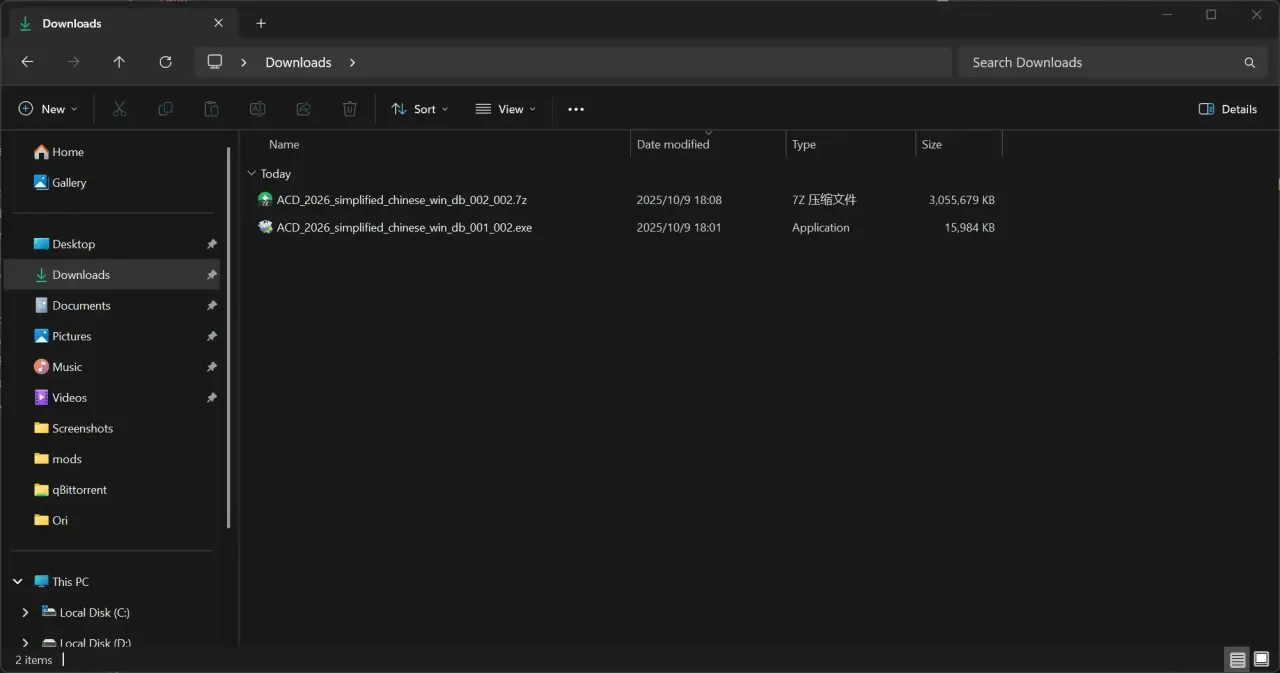
Task: Select the Downloads tab
Action: 122,23
